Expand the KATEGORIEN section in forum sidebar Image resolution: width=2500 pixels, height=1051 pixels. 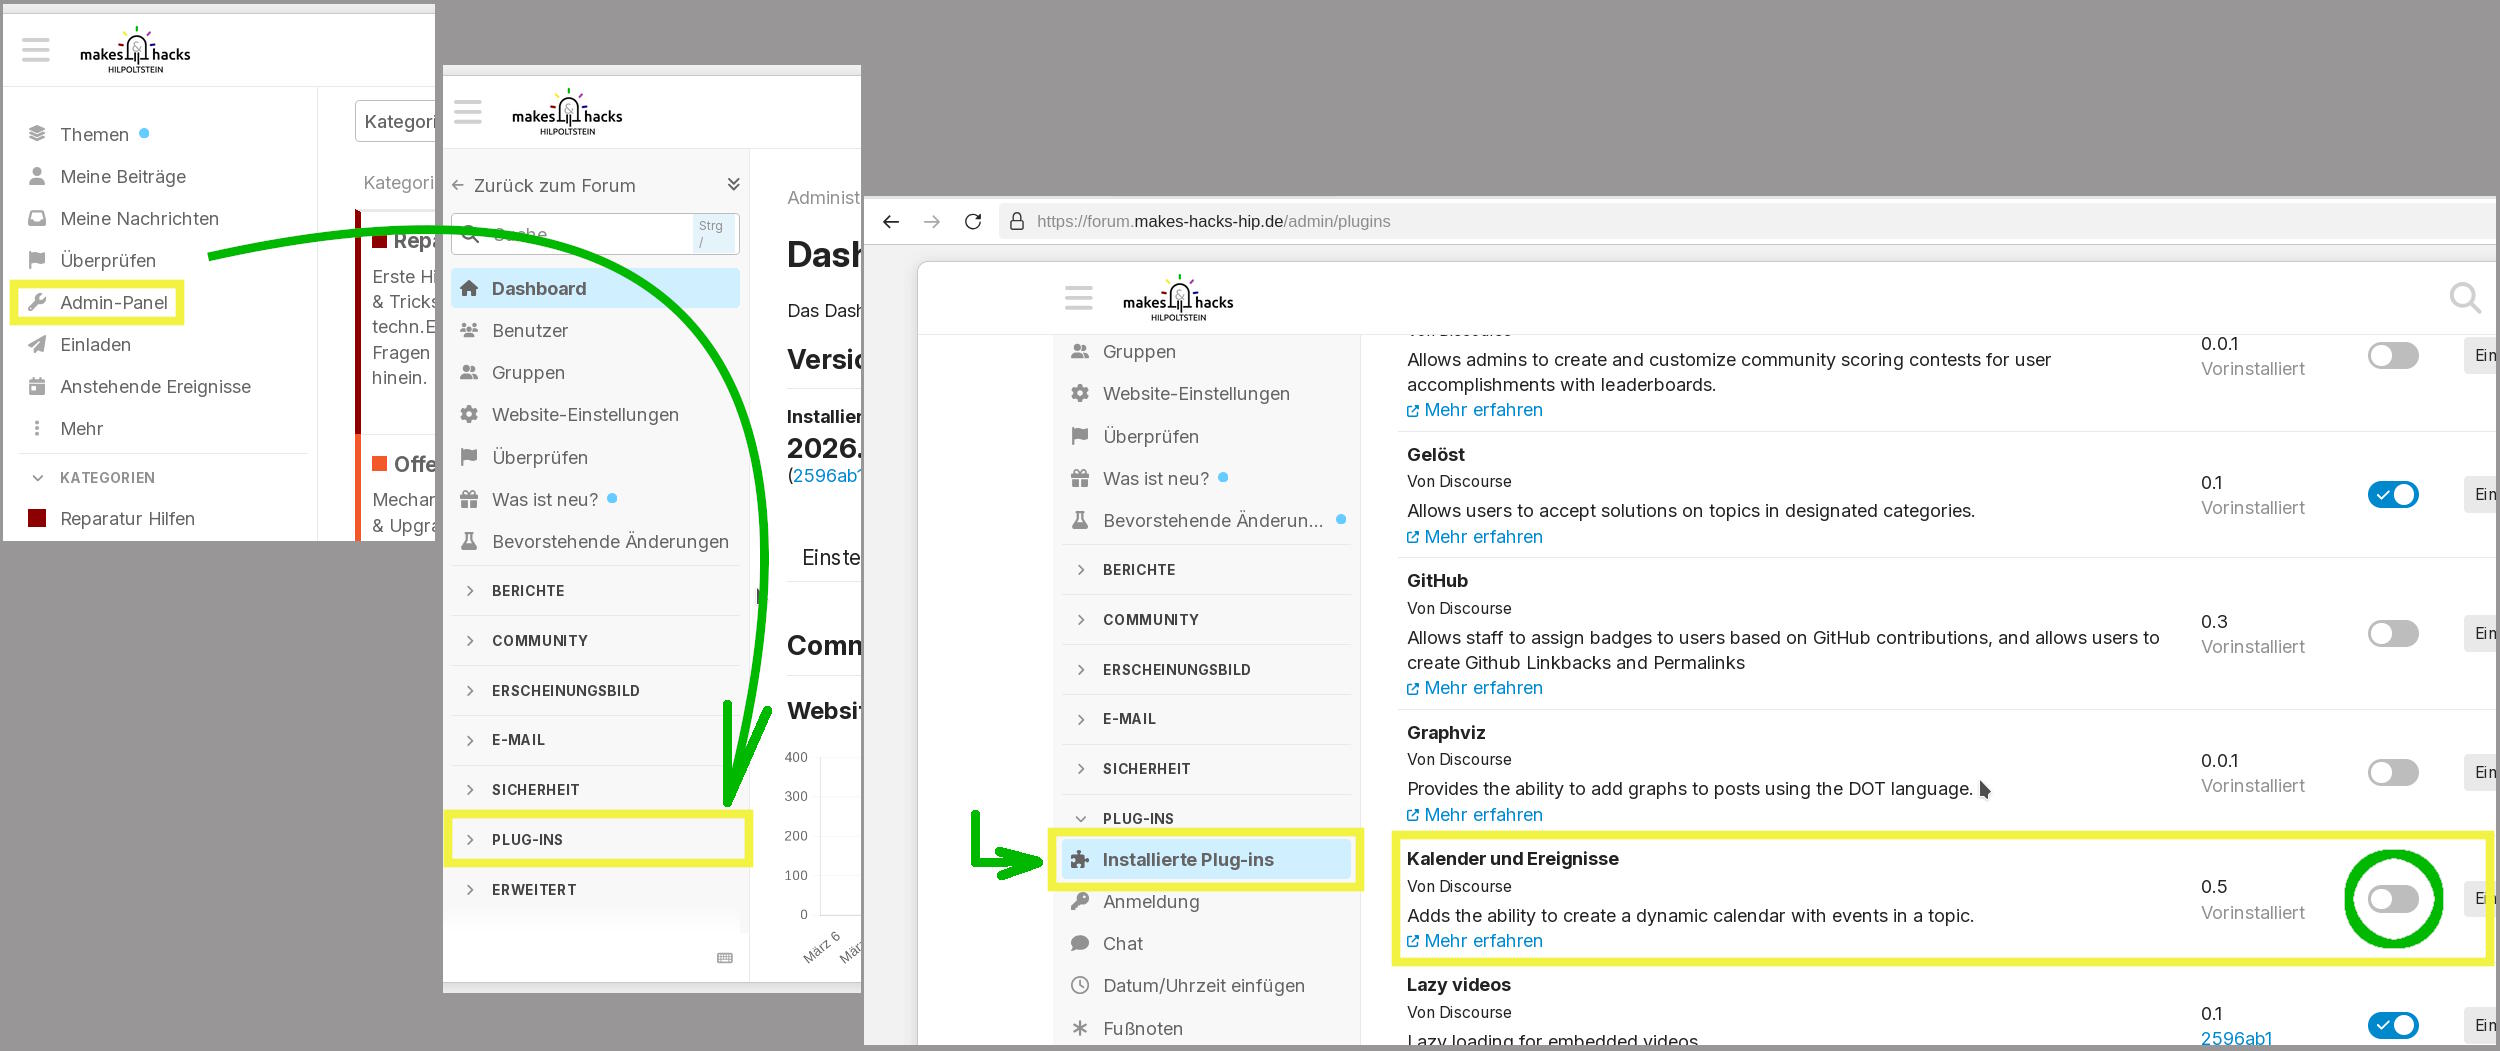(106, 478)
